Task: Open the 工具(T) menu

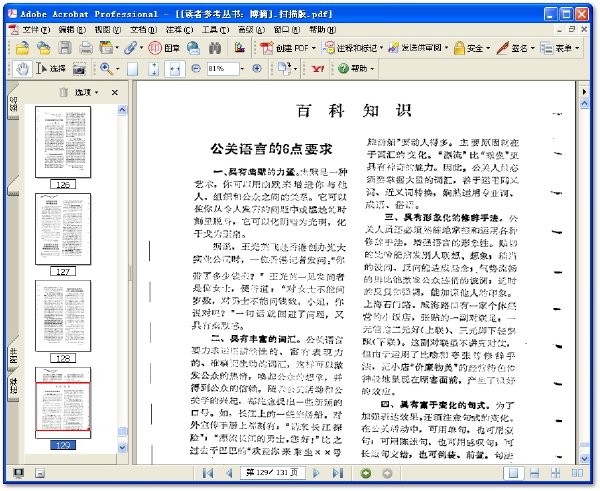Action: pos(215,29)
